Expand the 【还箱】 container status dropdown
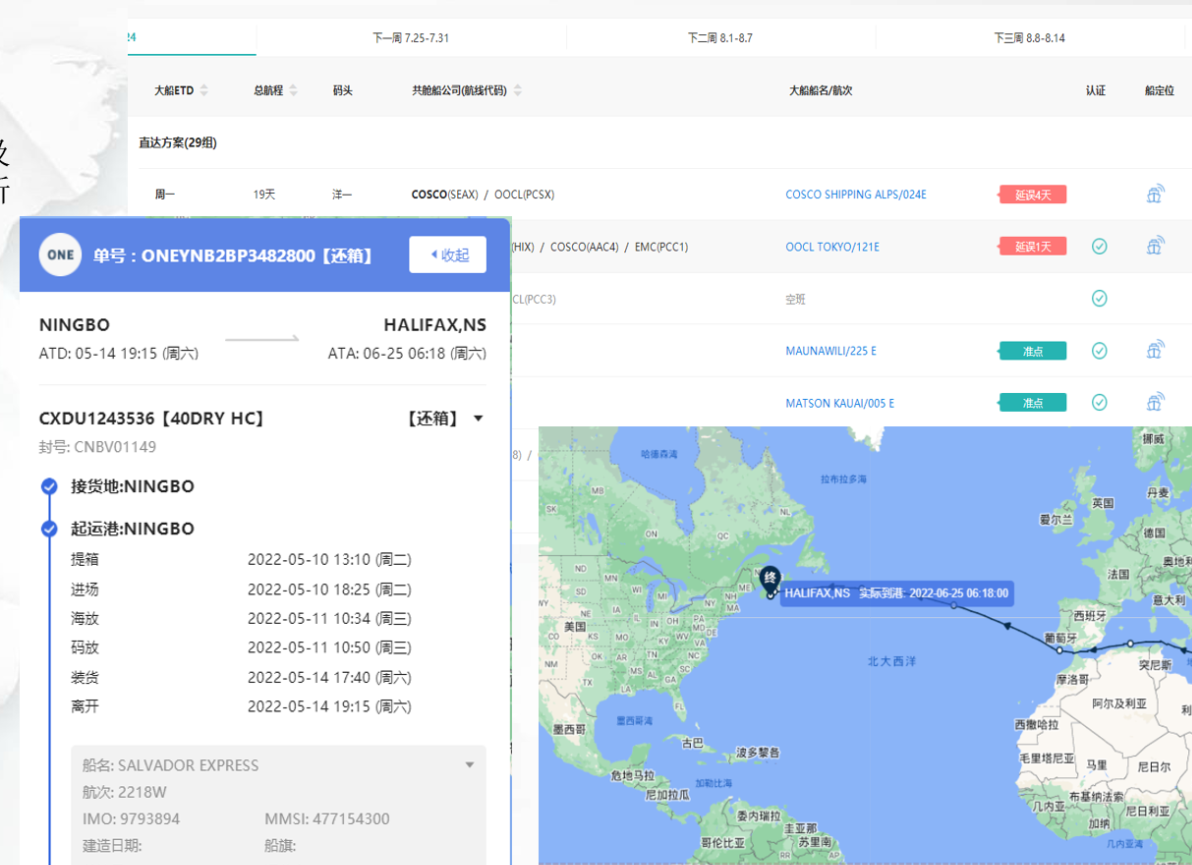 pyautogui.click(x=478, y=419)
